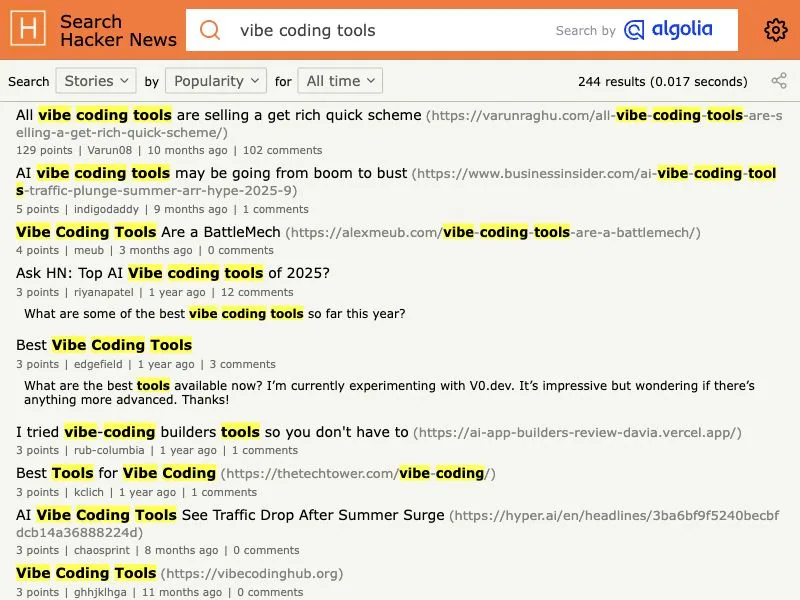This screenshot has width=800, height=600.
Task: Open the Popularity sort dropdown
Action: coord(216,81)
